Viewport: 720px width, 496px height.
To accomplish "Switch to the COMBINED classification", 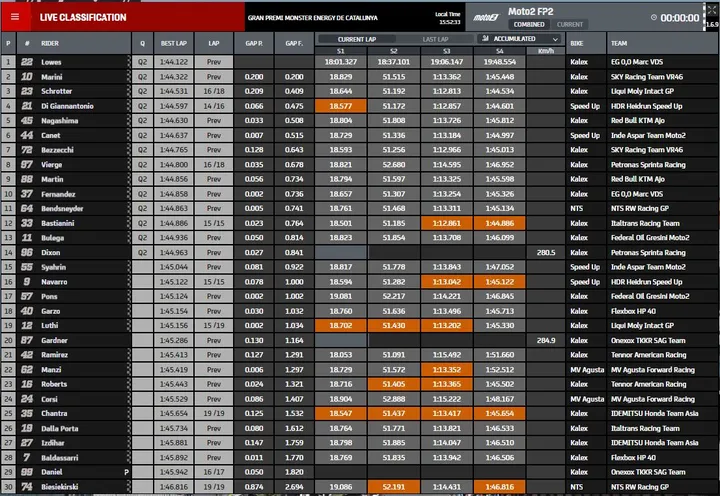I will point(529,24).
